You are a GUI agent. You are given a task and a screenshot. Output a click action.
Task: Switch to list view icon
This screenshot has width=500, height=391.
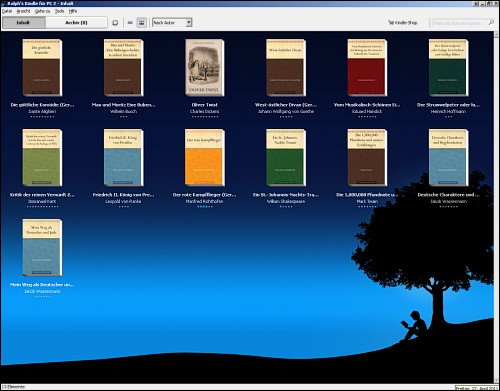130,23
